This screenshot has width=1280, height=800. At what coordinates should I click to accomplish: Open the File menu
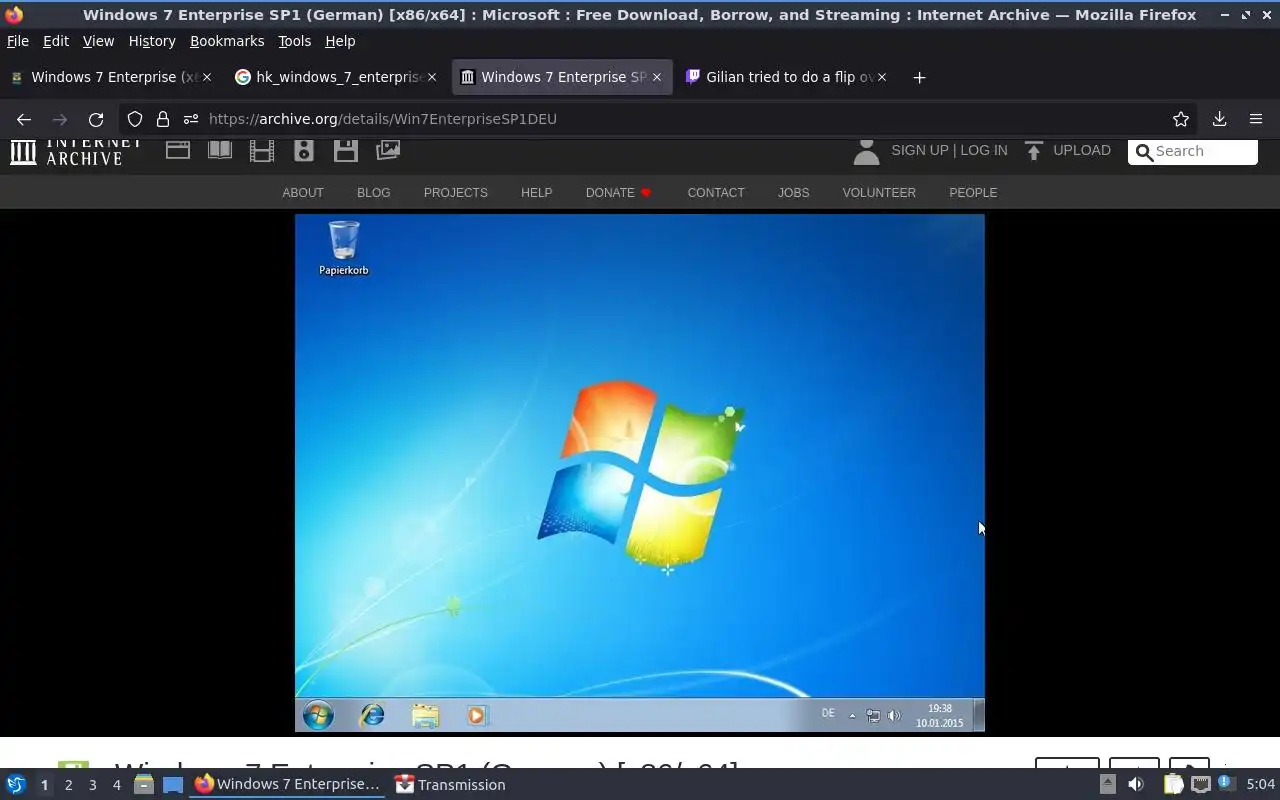(18, 41)
